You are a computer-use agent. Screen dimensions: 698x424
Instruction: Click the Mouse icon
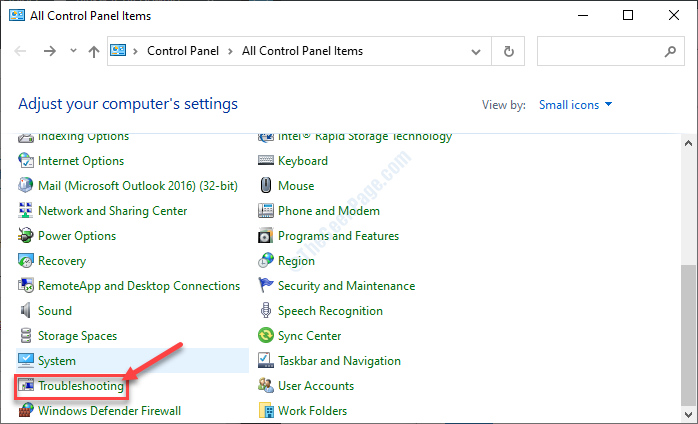[x=266, y=185]
